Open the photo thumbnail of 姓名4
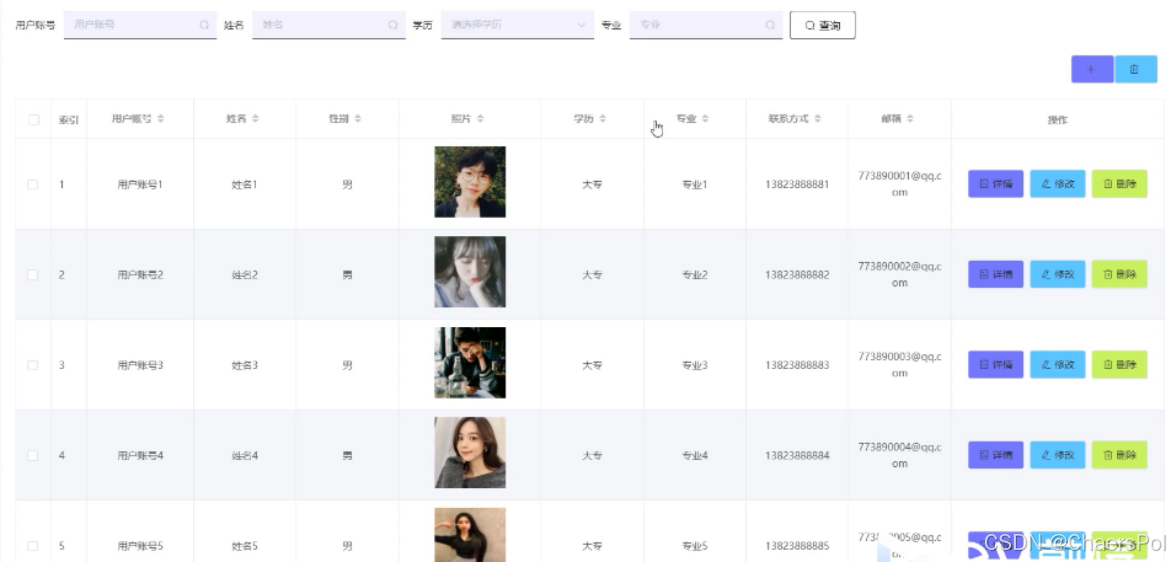 point(470,452)
